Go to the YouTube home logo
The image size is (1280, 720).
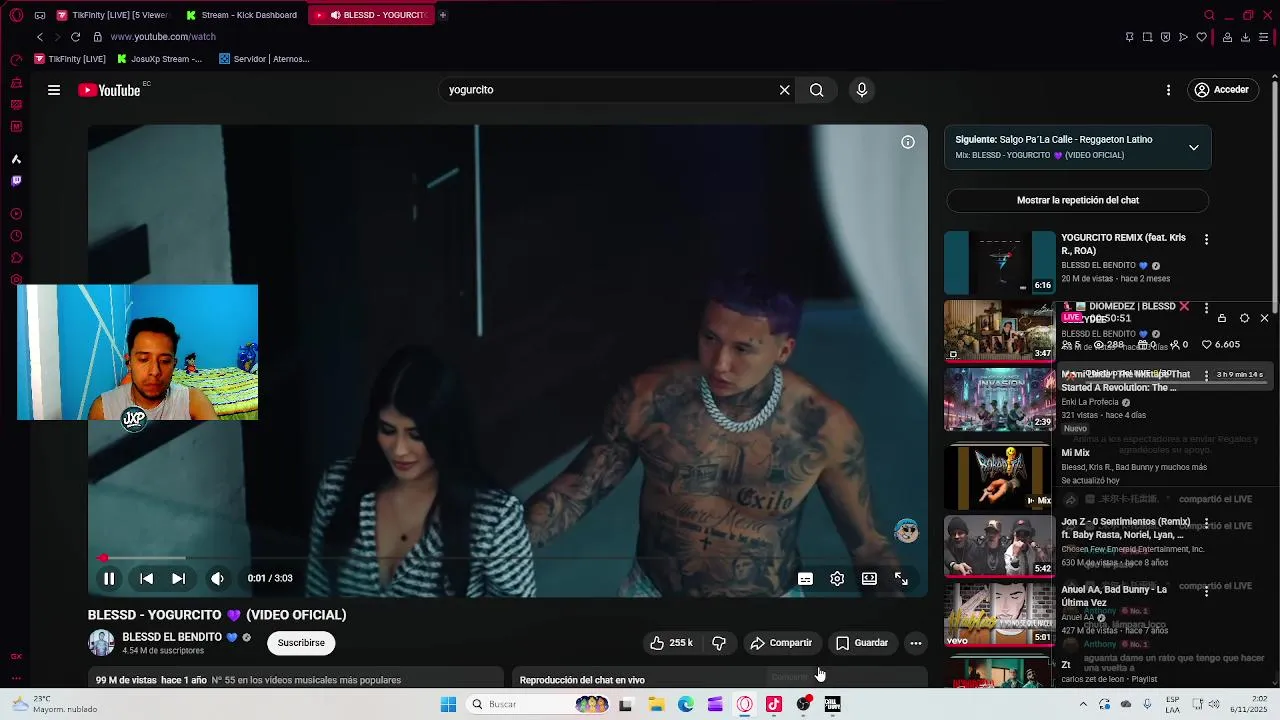point(109,90)
